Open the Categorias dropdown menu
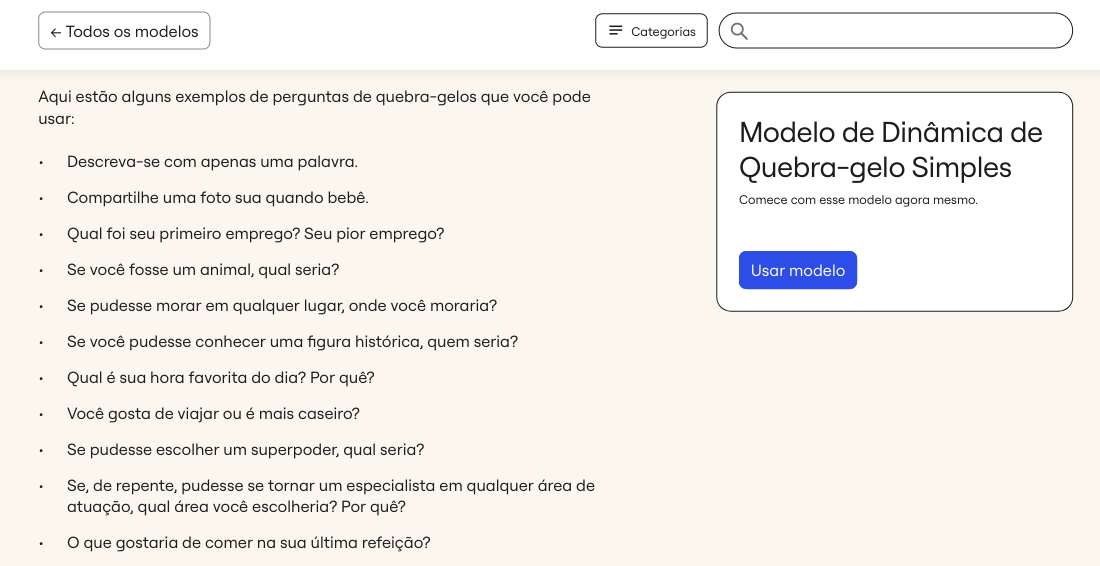Image resolution: width=1100 pixels, height=566 pixels. point(651,31)
